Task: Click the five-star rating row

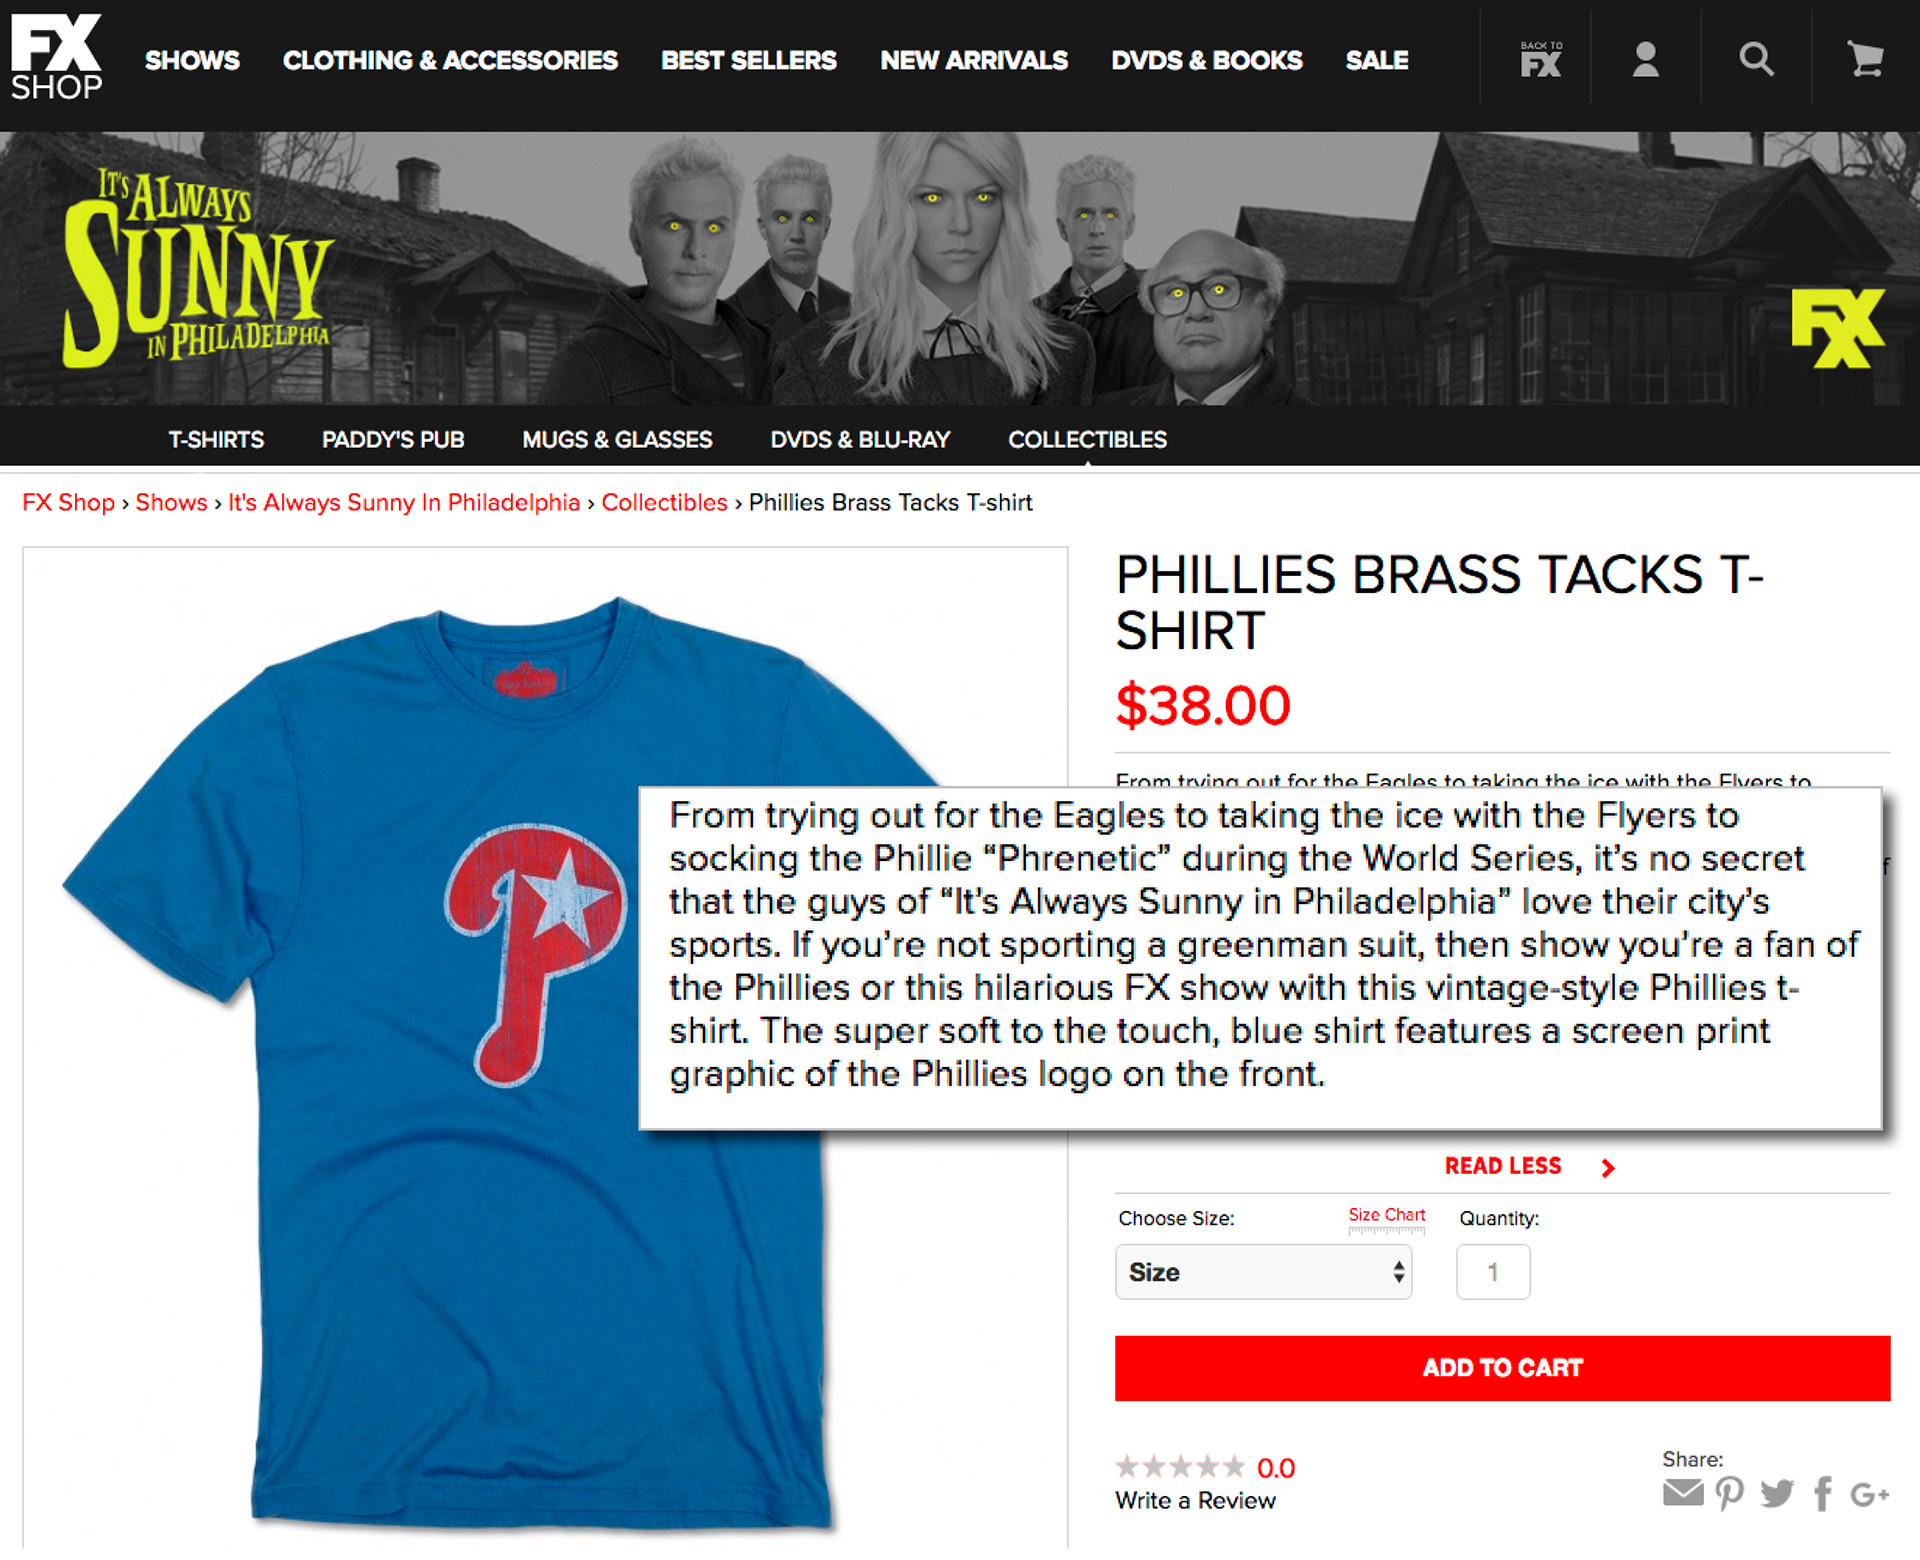Action: click(x=1180, y=1467)
